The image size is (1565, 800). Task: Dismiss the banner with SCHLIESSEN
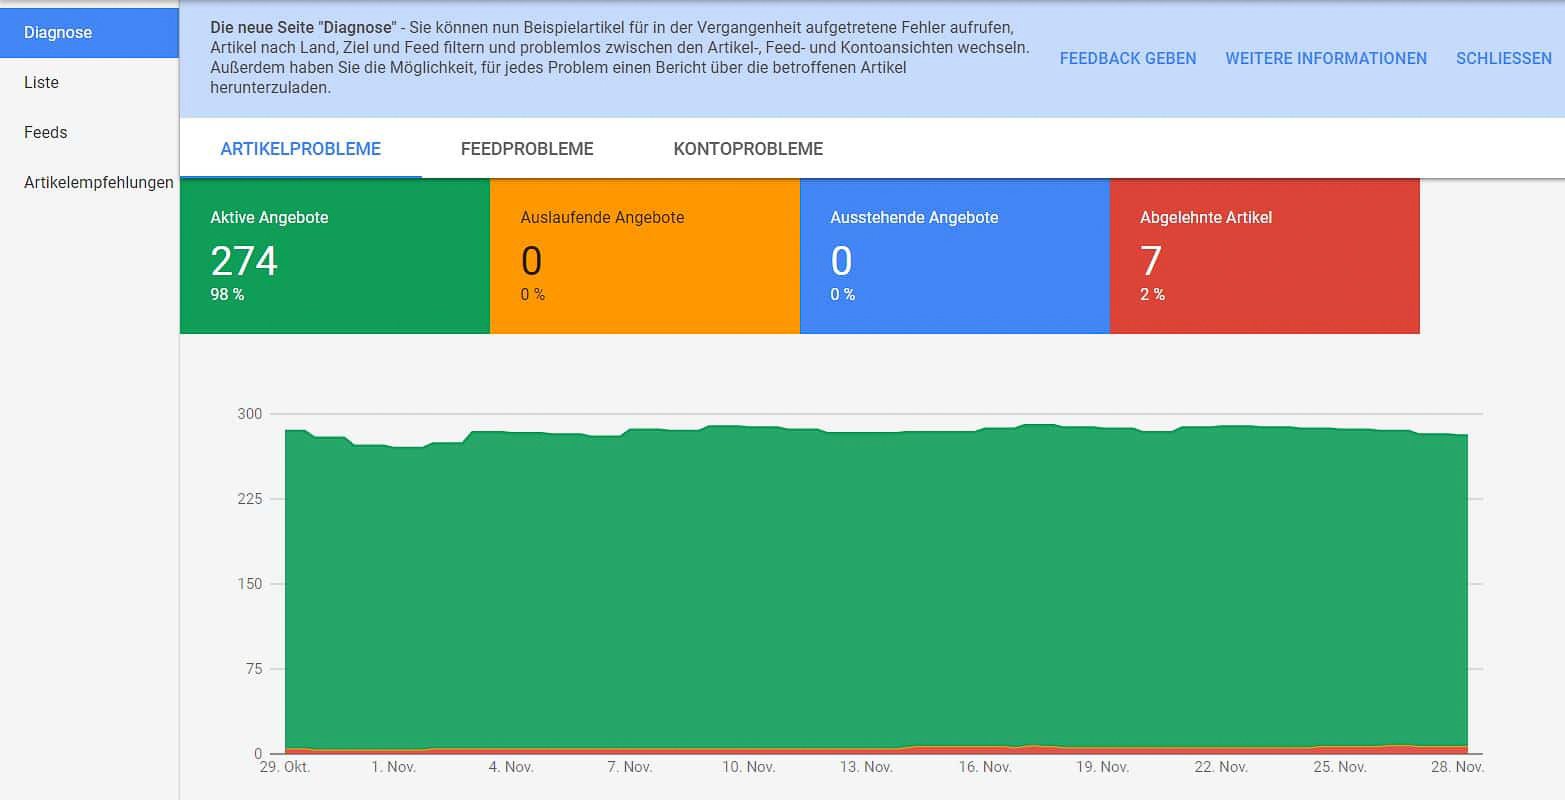click(x=1503, y=59)
